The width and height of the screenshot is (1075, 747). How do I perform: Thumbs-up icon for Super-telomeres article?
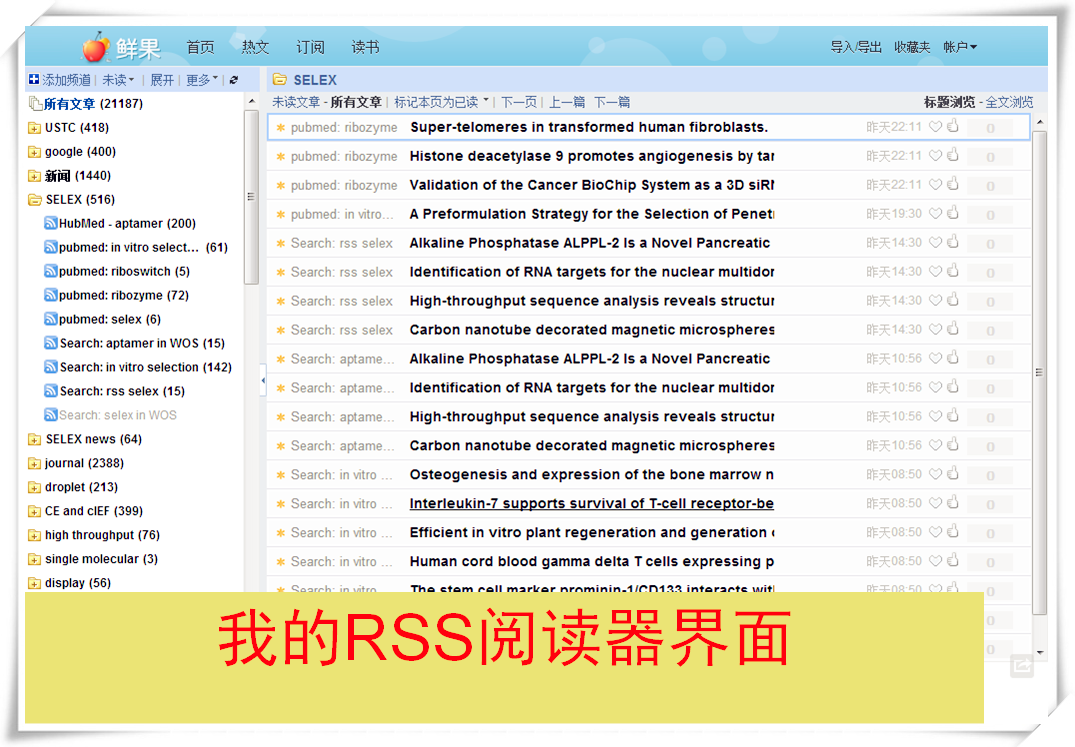pos(953,126)
